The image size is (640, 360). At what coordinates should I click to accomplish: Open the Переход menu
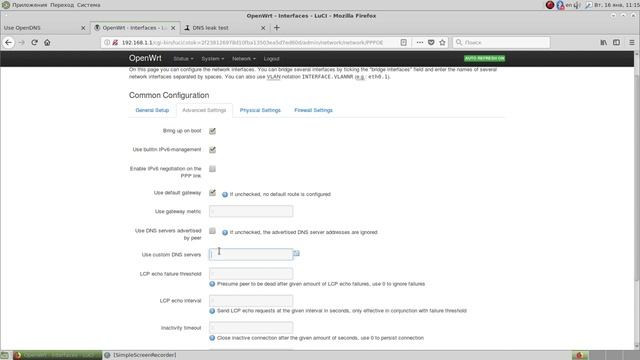pyautogui.click(x=62, y=5)
